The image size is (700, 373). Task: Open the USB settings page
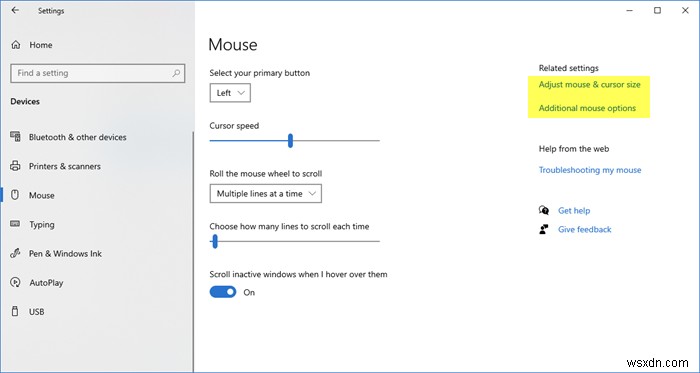(37, 312)
